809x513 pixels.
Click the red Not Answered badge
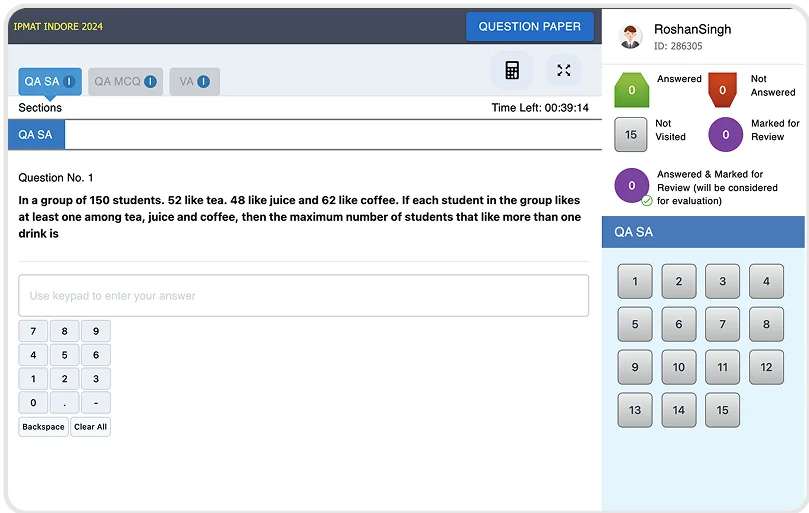click(x=725, y=89)
